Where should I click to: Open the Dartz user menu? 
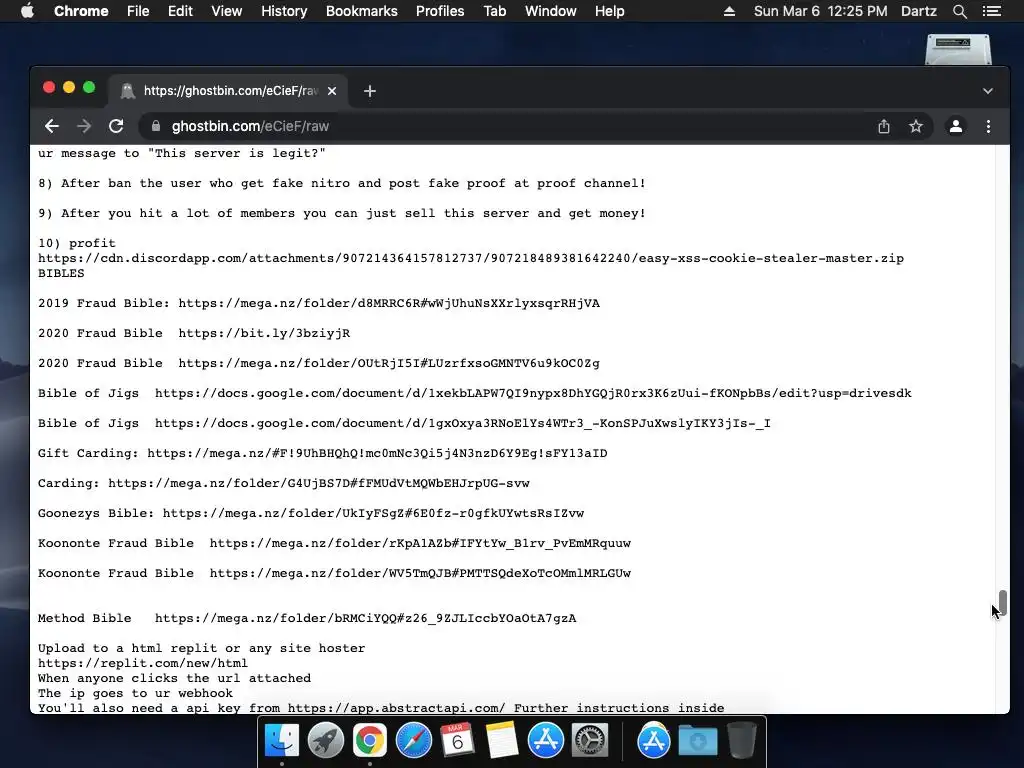(x=919, y=11)
